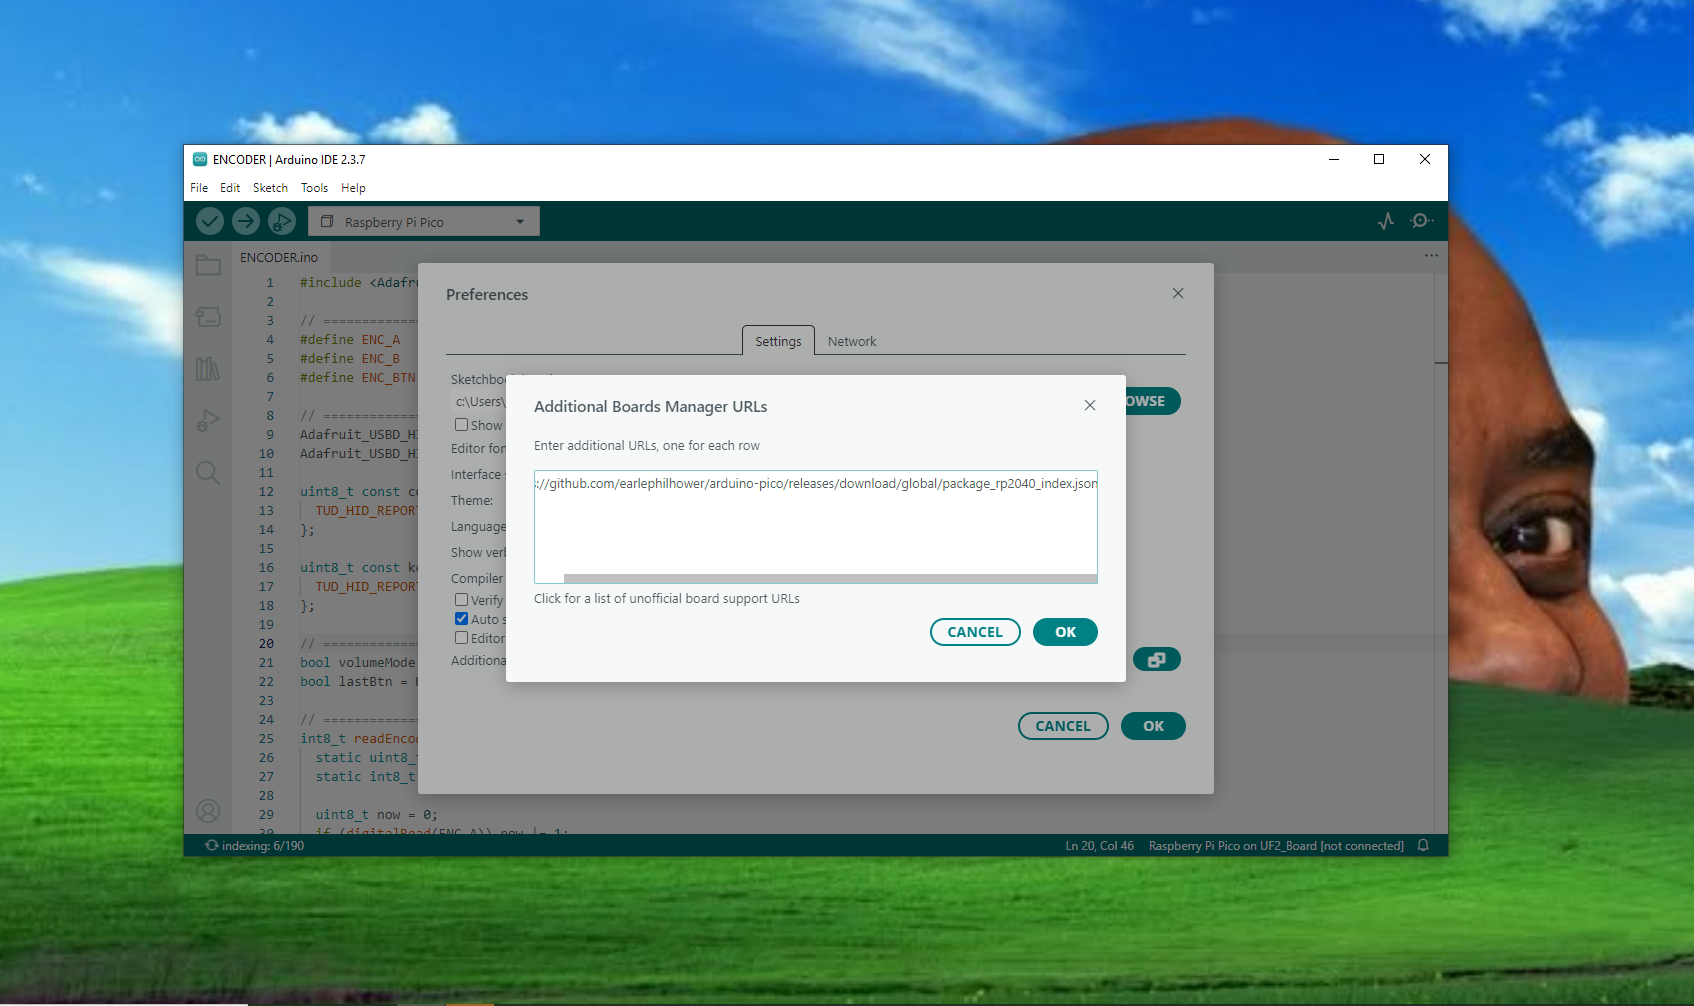Open the Boards Manager sidebar icon
Viewport: 1694px width, 1006px height.
(x=208, y=317)
